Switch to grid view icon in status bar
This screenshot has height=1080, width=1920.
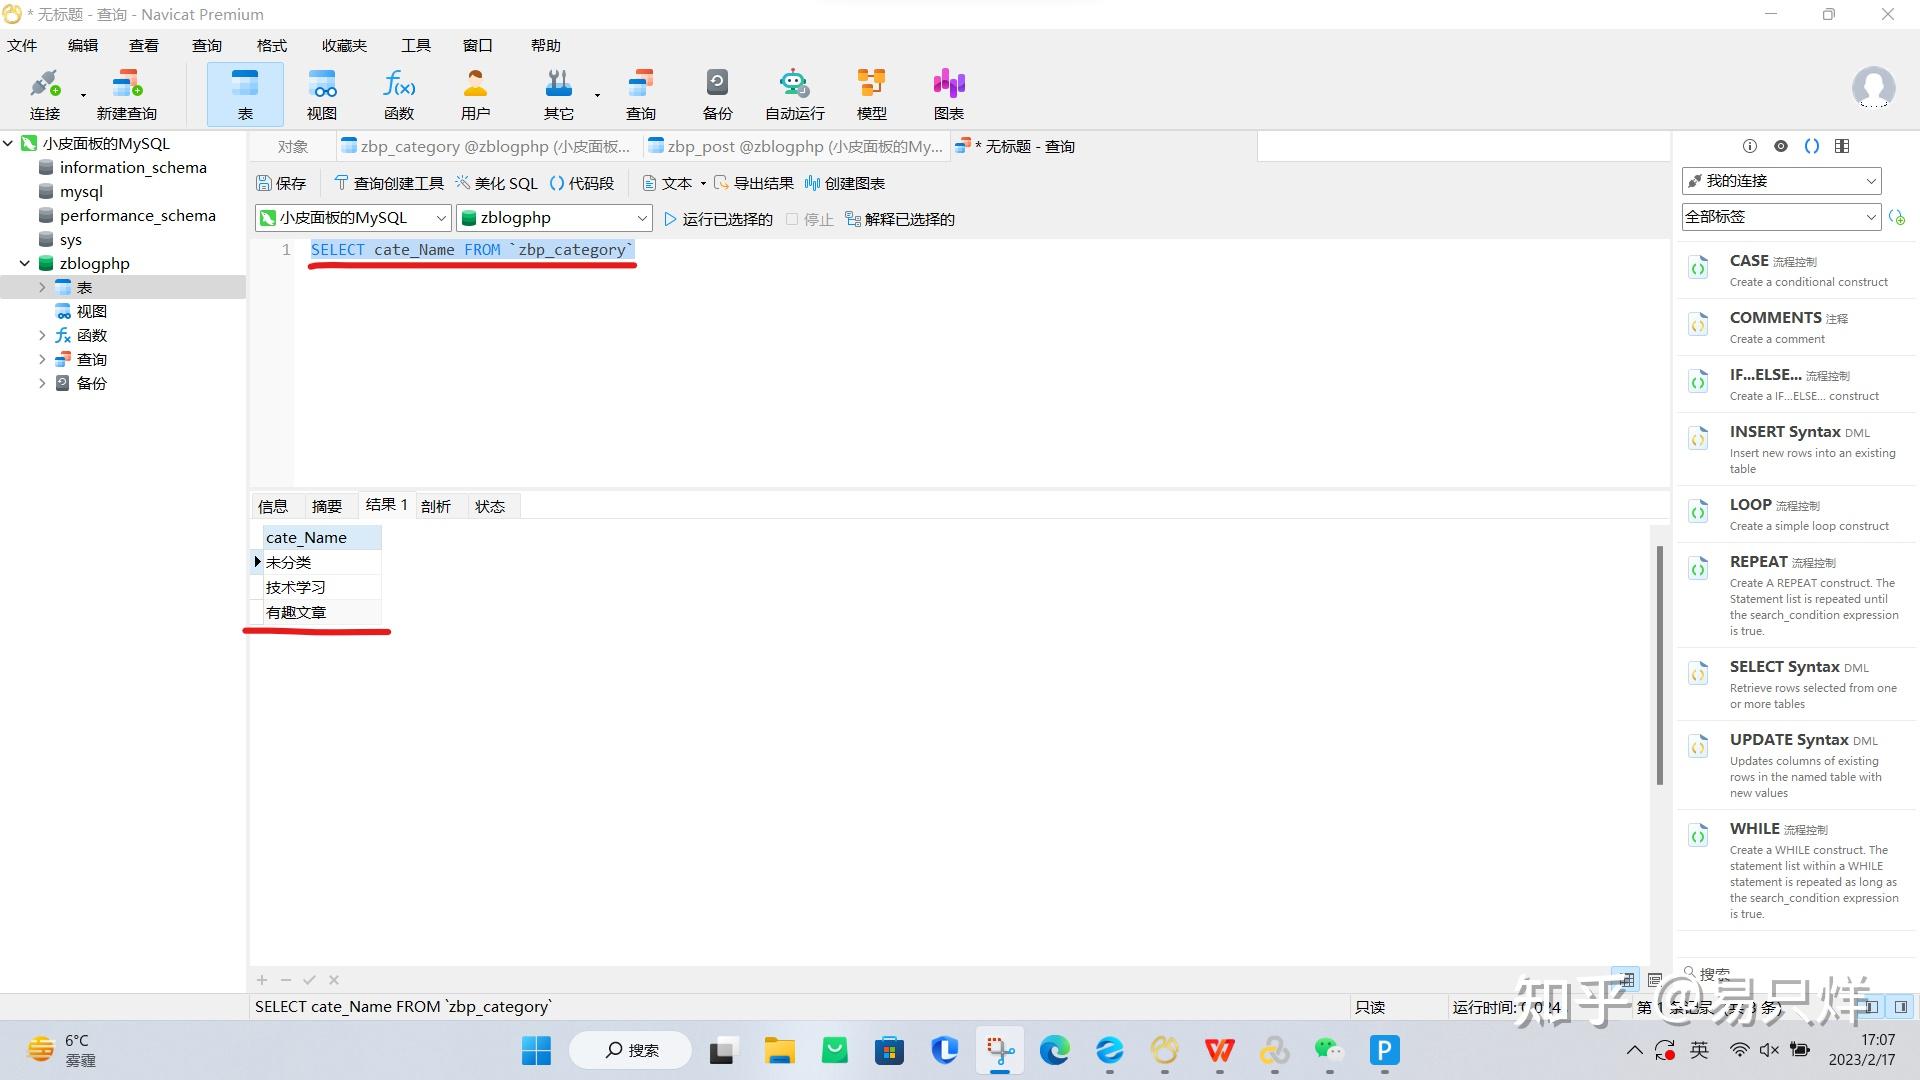click(x=1627, y=979)
